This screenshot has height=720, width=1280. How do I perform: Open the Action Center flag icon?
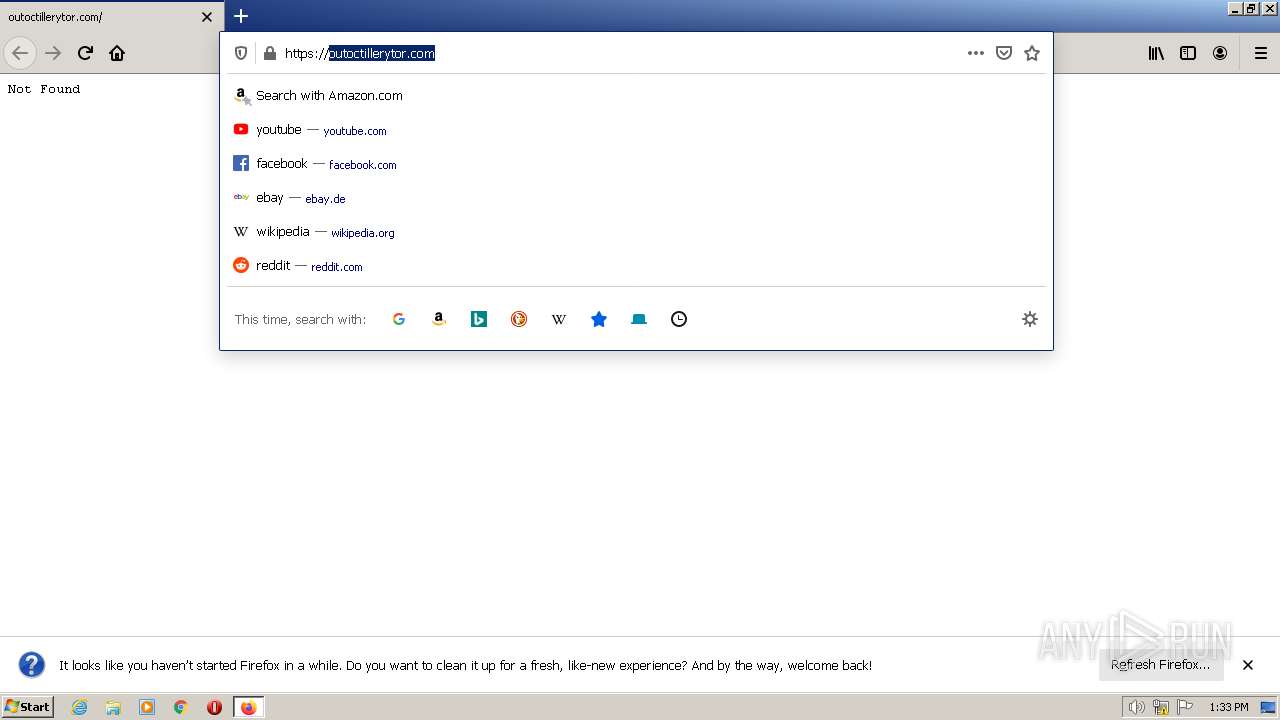click(x=1186, y=707)
